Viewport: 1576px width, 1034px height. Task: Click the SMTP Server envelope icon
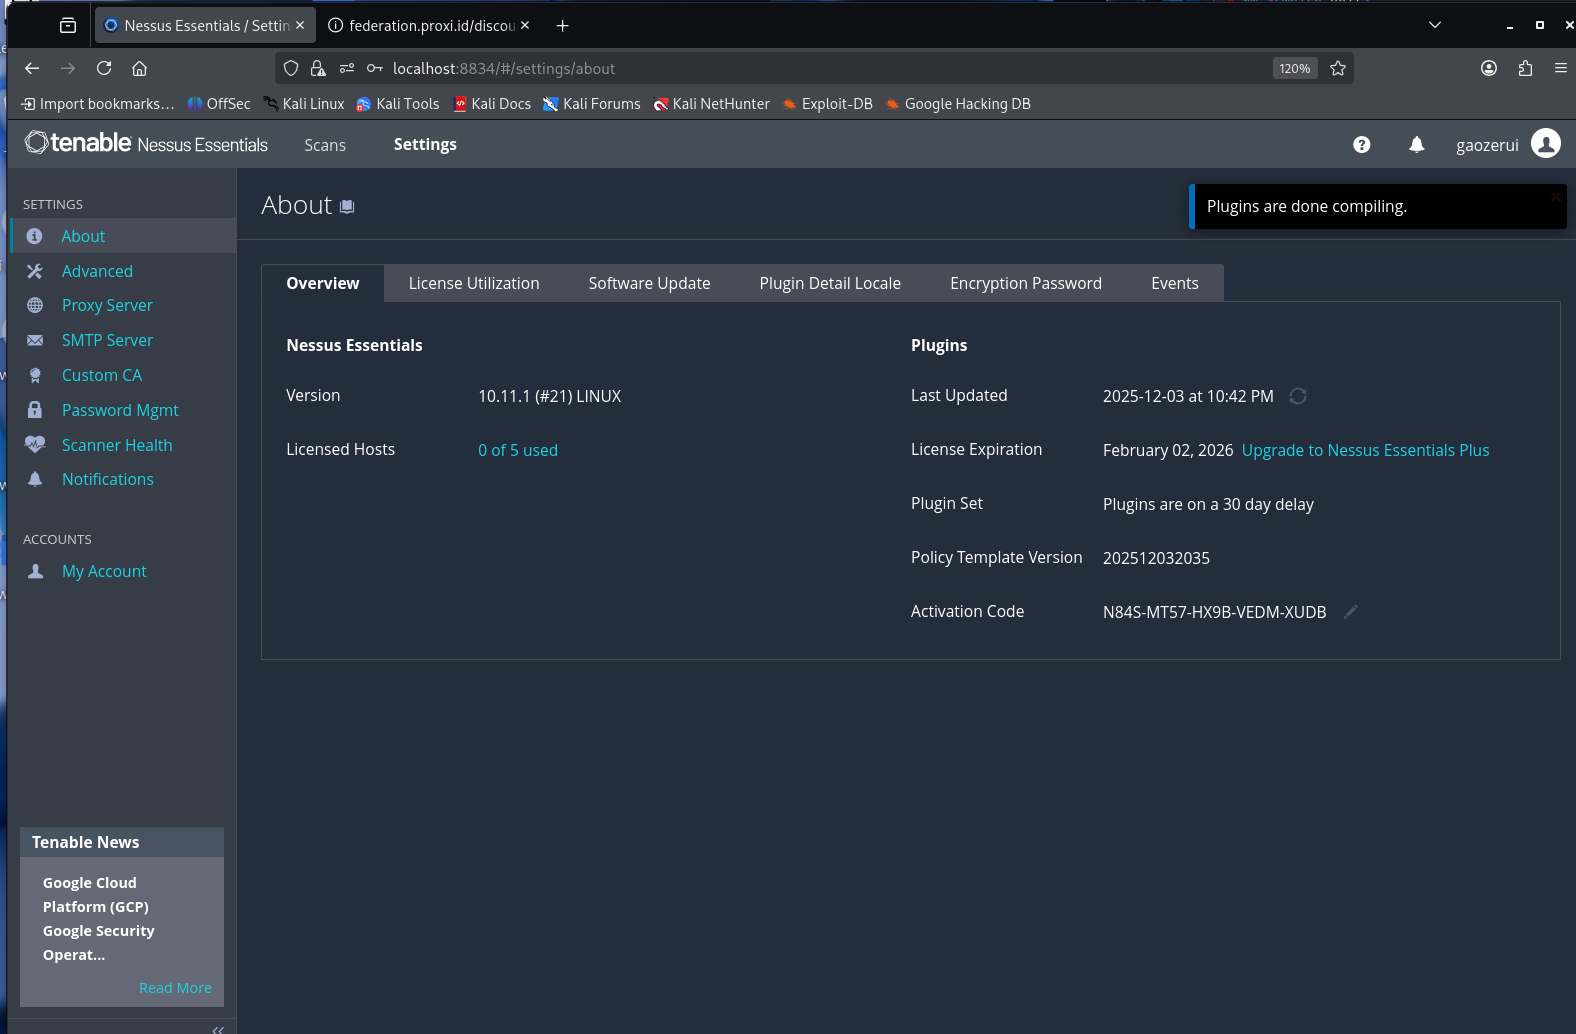pos(35,340)
